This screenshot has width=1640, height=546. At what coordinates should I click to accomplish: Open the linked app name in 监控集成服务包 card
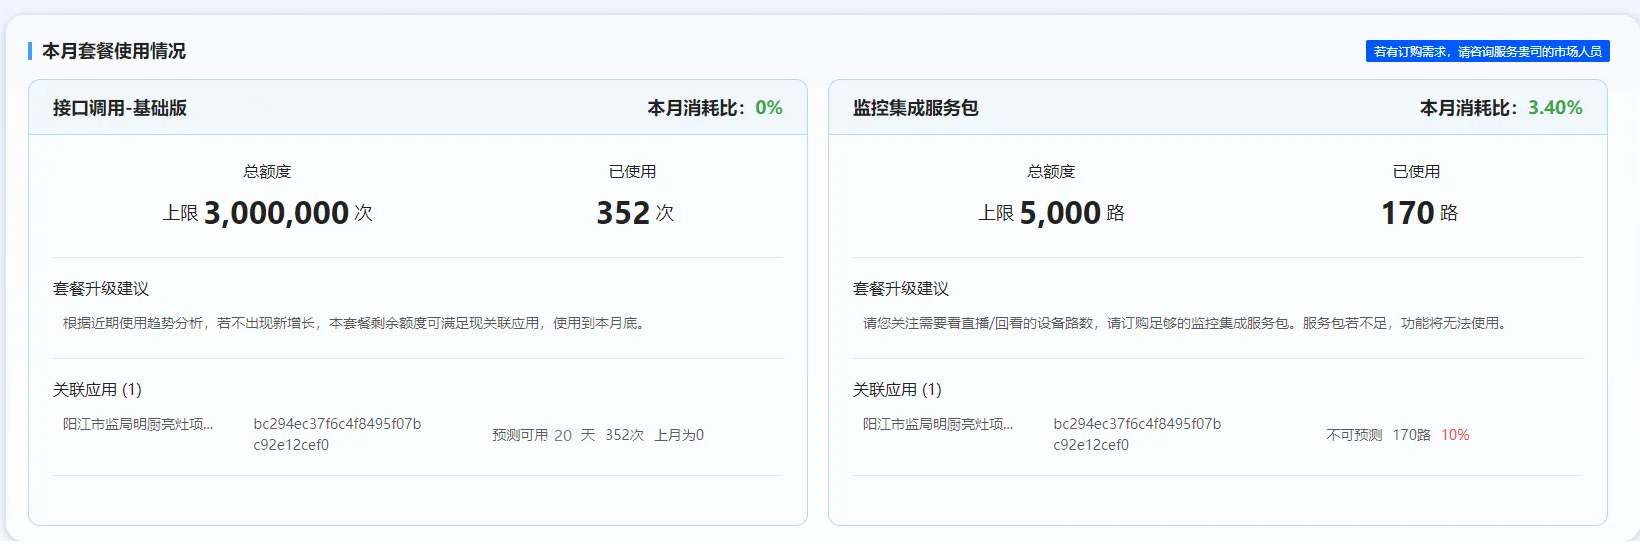[x=938, y=424]
